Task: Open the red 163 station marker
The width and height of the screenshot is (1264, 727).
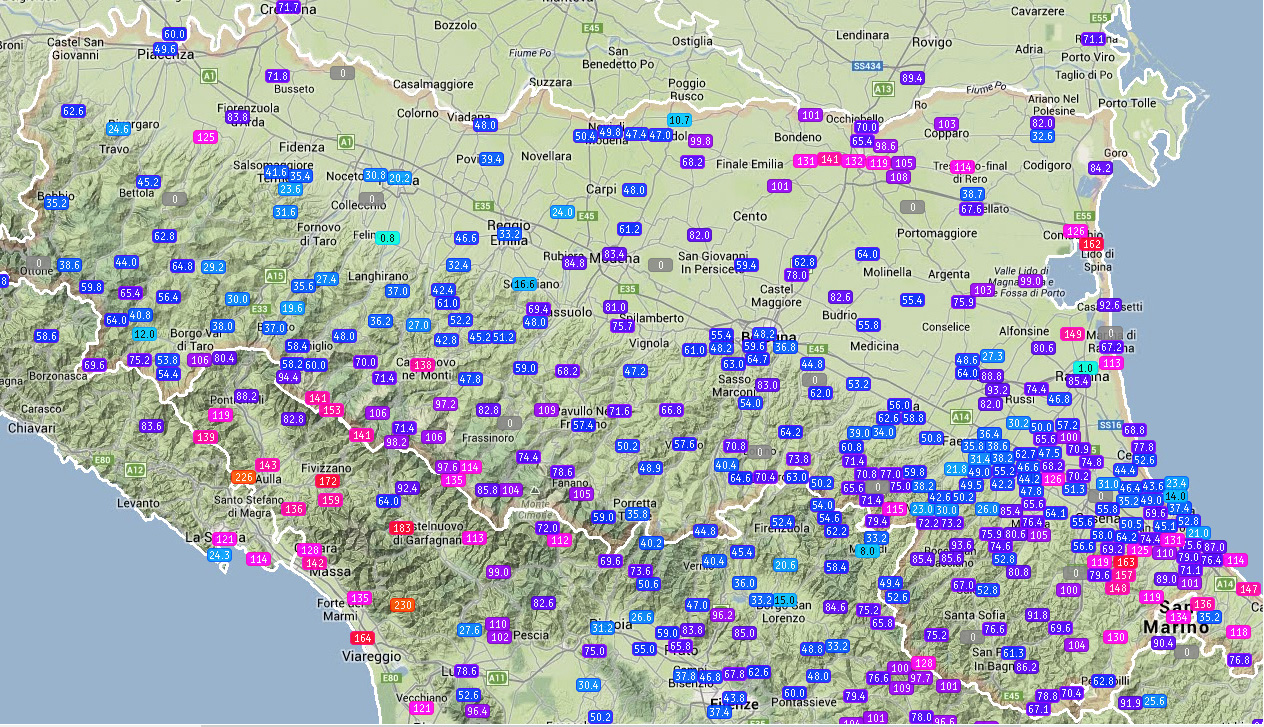Action: point(1124,562)
